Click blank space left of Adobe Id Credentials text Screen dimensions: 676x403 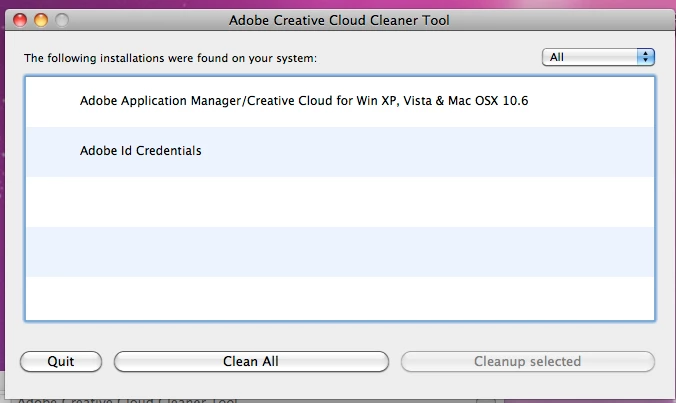pos(53,152)
